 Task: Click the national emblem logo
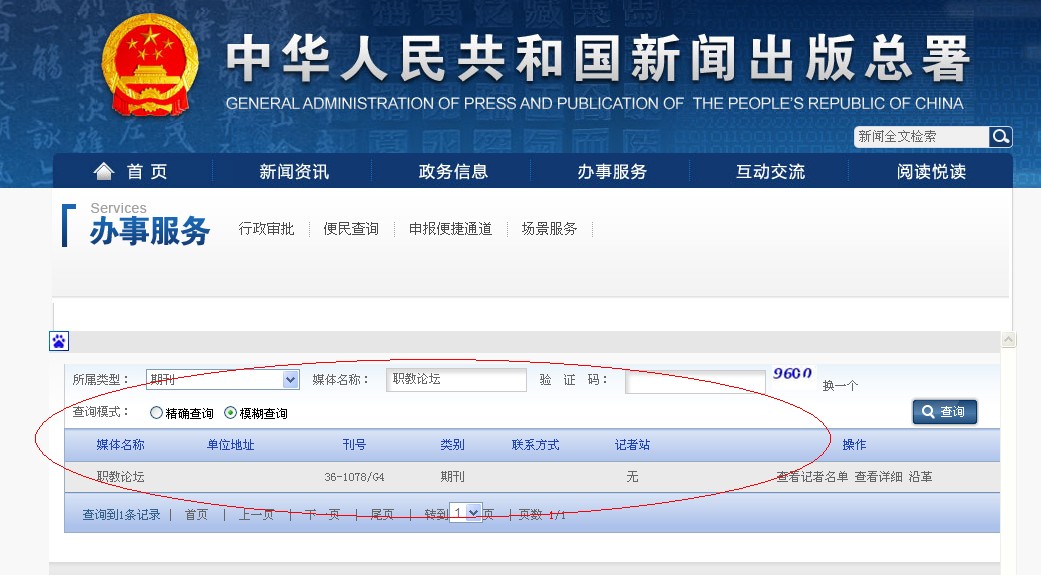tap(150, 65)
